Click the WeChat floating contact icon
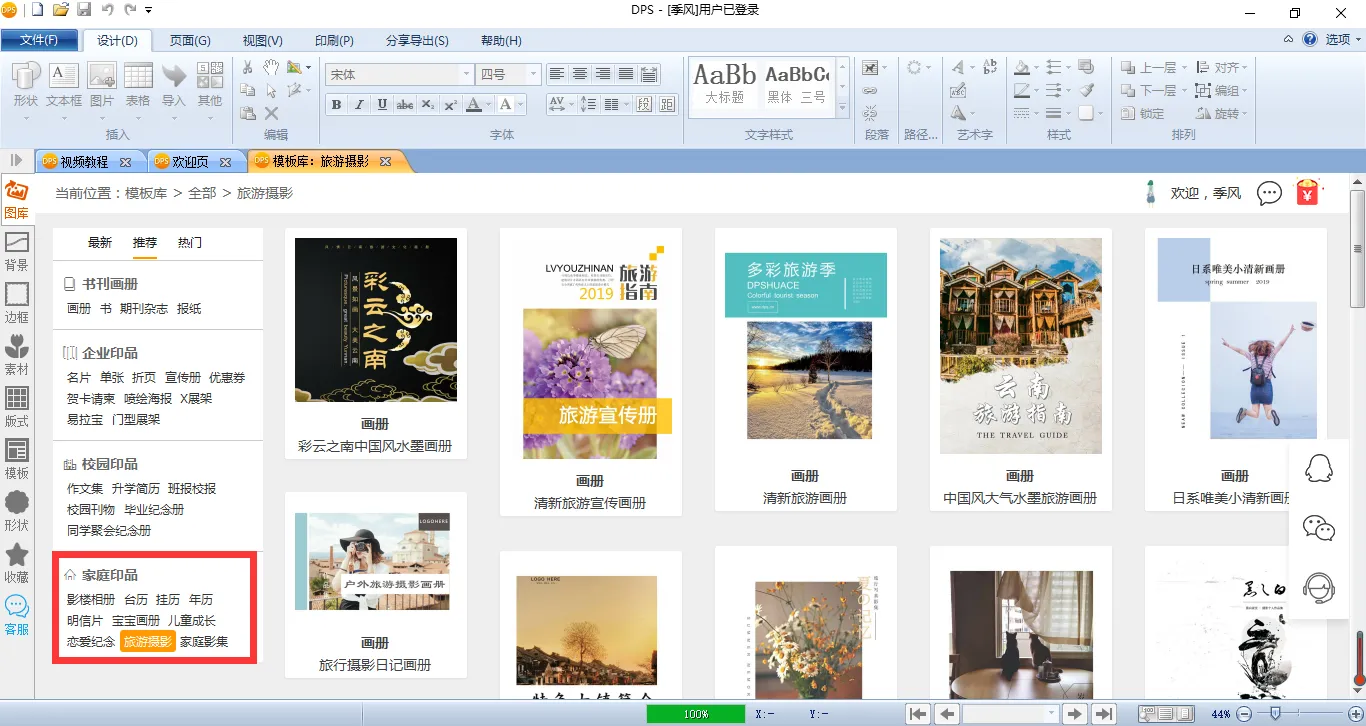The width and height of the screenshot is (1366, 726). 1319,527
